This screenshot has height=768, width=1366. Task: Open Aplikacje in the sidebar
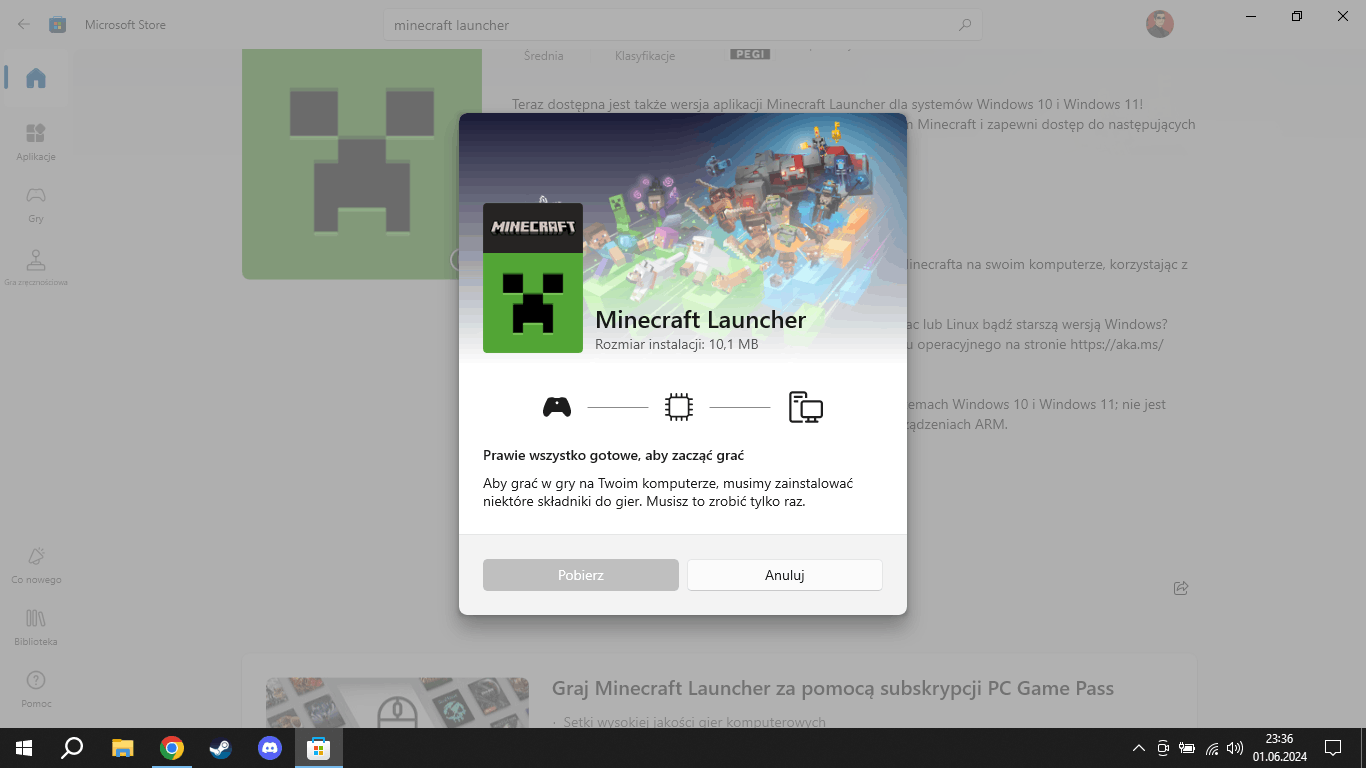tap(36, 142)
